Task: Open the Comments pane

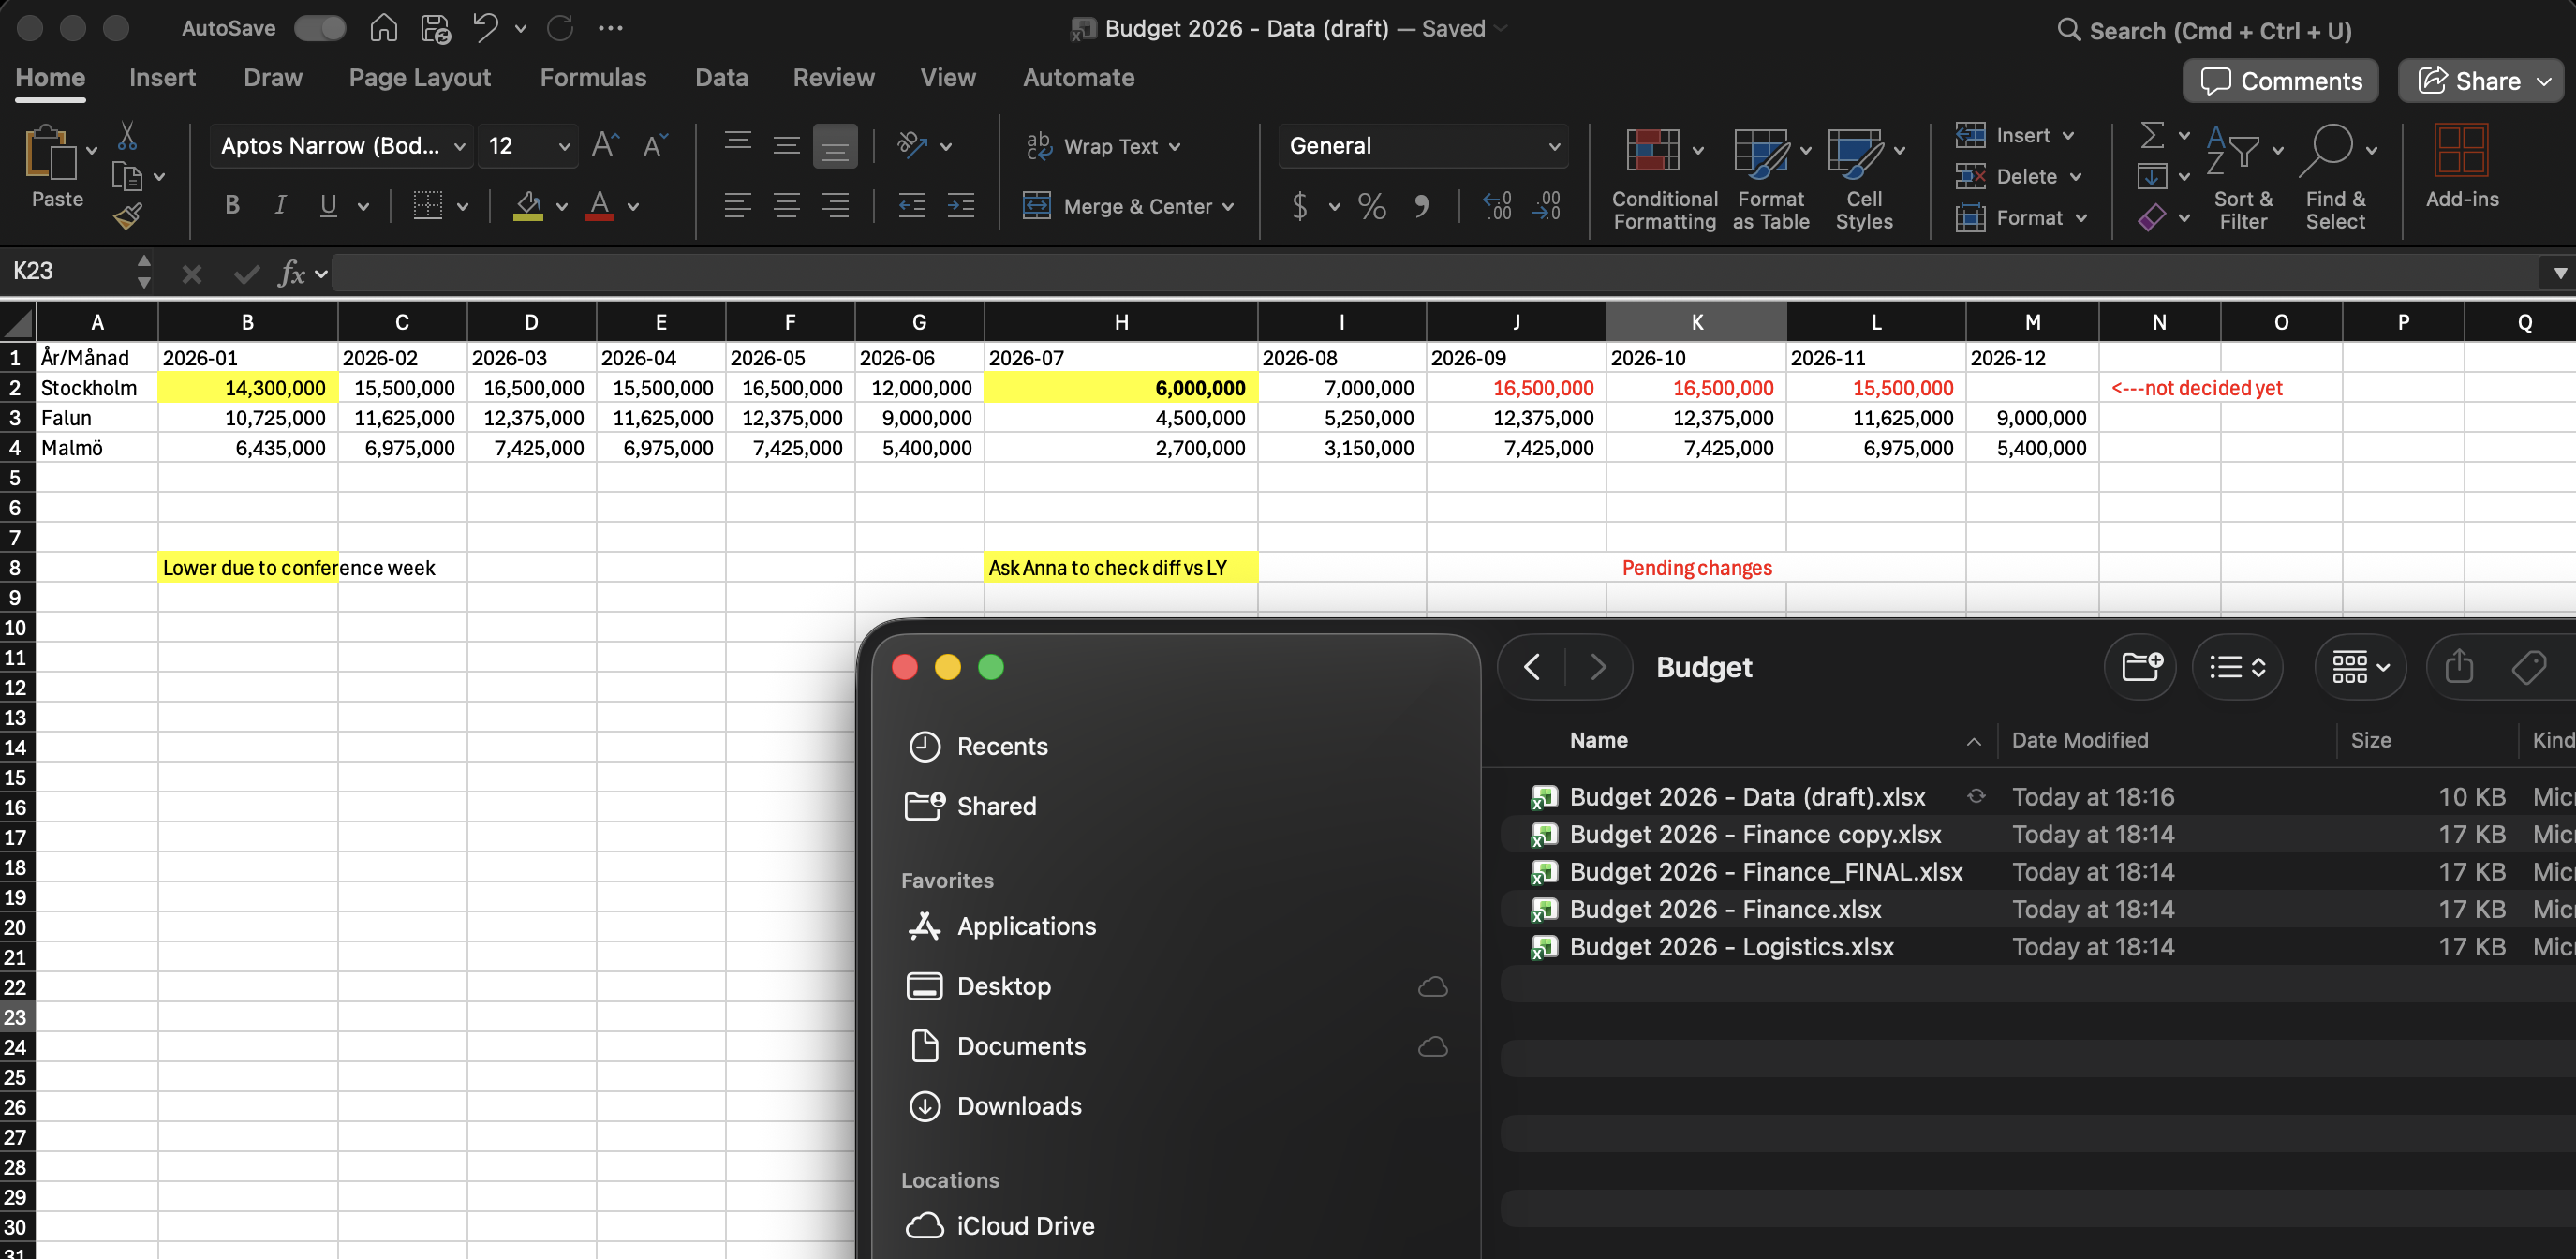Action: coord(2280,81)
